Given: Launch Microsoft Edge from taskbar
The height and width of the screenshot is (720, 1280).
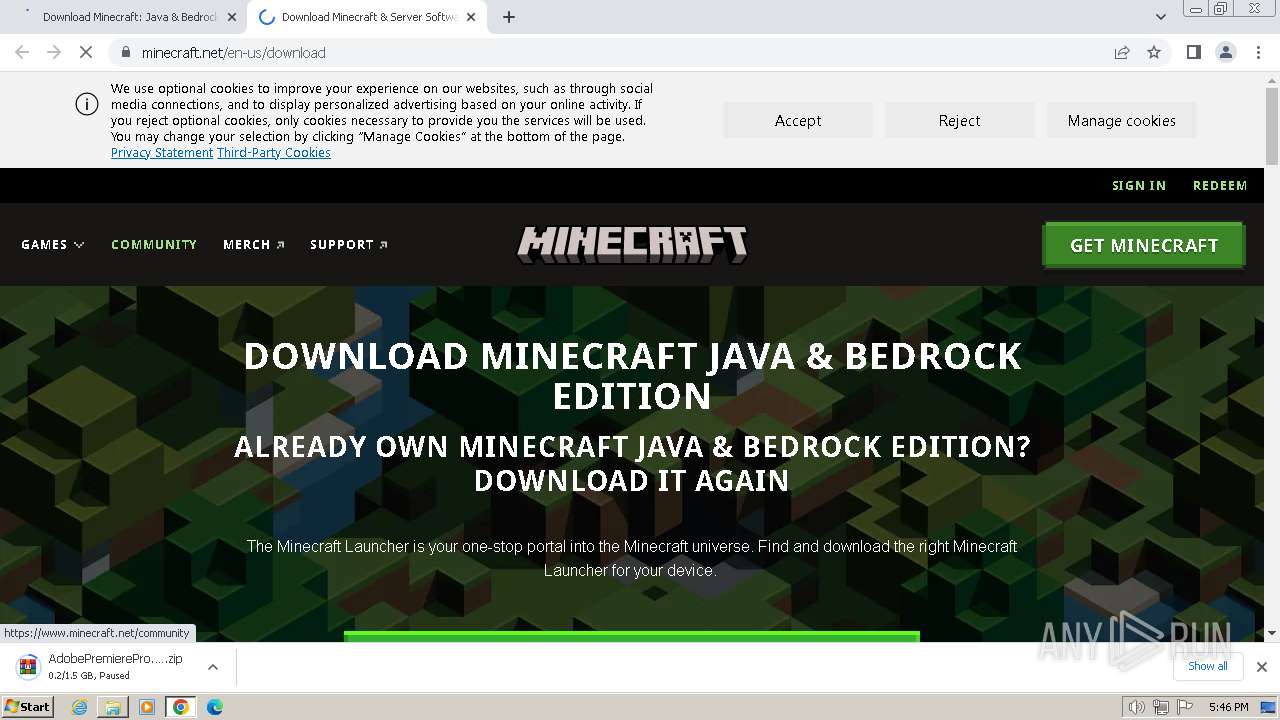Looking at the screenshot, I should (x=215, y=707).
